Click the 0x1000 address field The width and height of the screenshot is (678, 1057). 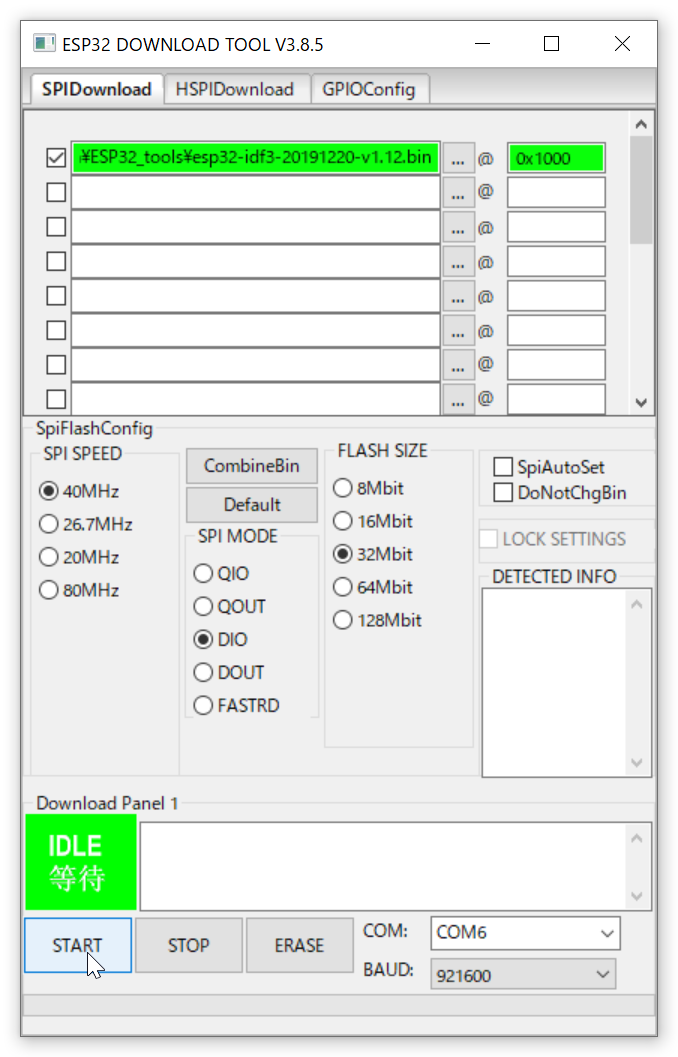click(x=556, y=158)
